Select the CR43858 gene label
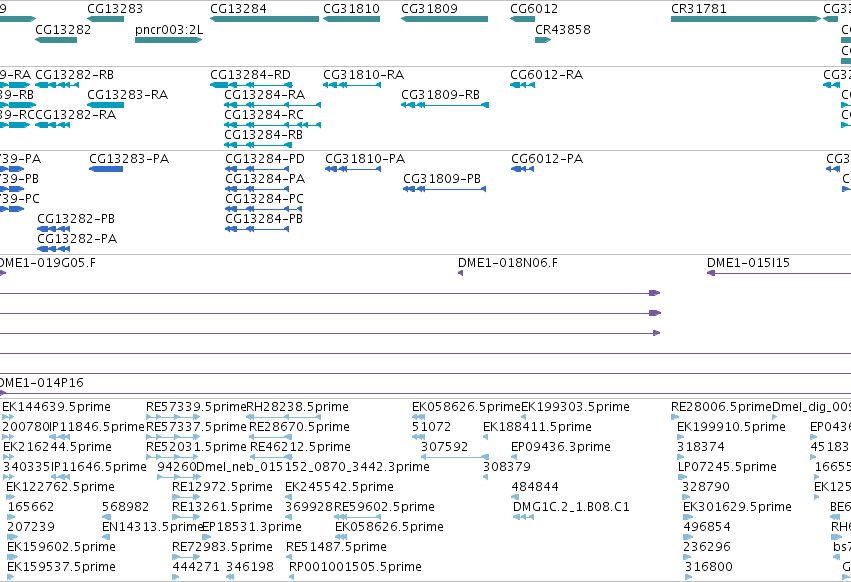The height and width of the screenshot is (582, 851). coord(563,29)
